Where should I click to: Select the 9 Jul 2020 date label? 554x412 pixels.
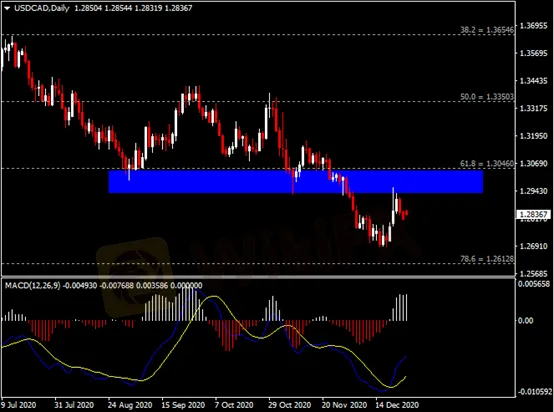tap(18, 405)
